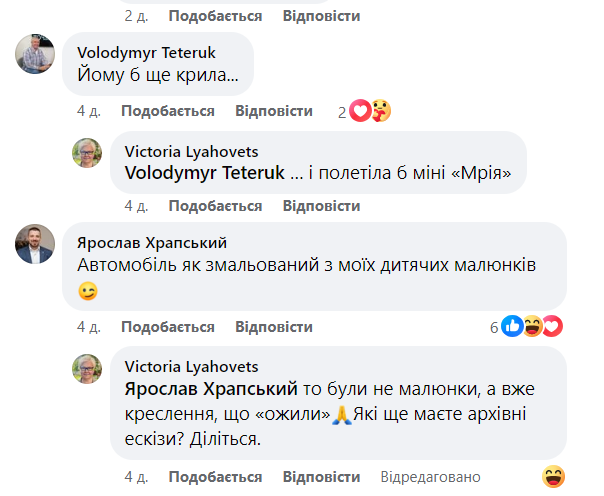Viewport: 604px width, 496px height.
Task: Click the reaction count 6 on Ярослав's comment
Action: tap(494, 327)
